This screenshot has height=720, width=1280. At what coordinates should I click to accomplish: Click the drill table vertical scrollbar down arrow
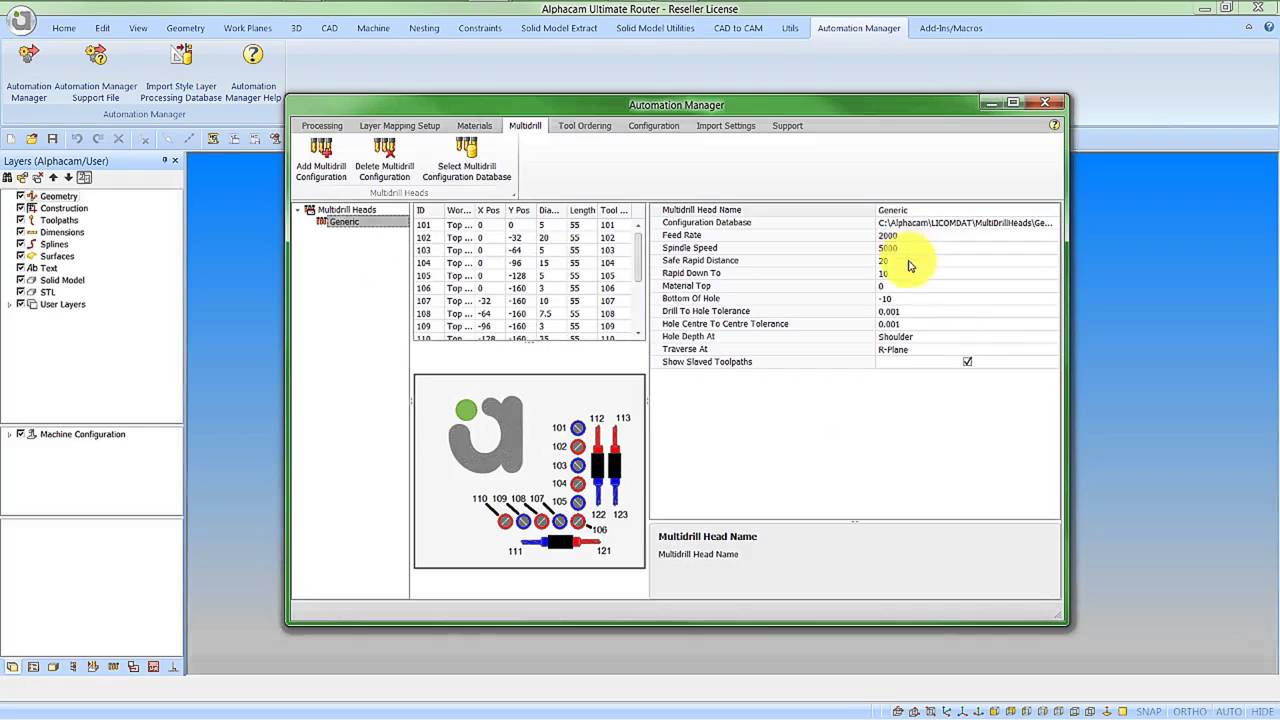(638, 333)
